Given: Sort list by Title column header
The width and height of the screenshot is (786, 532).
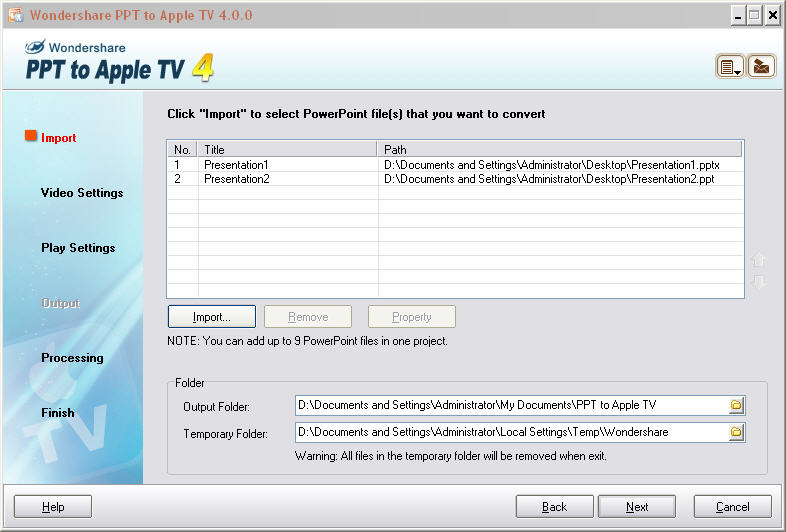Looking at the screenshot, I should point(288,149).
